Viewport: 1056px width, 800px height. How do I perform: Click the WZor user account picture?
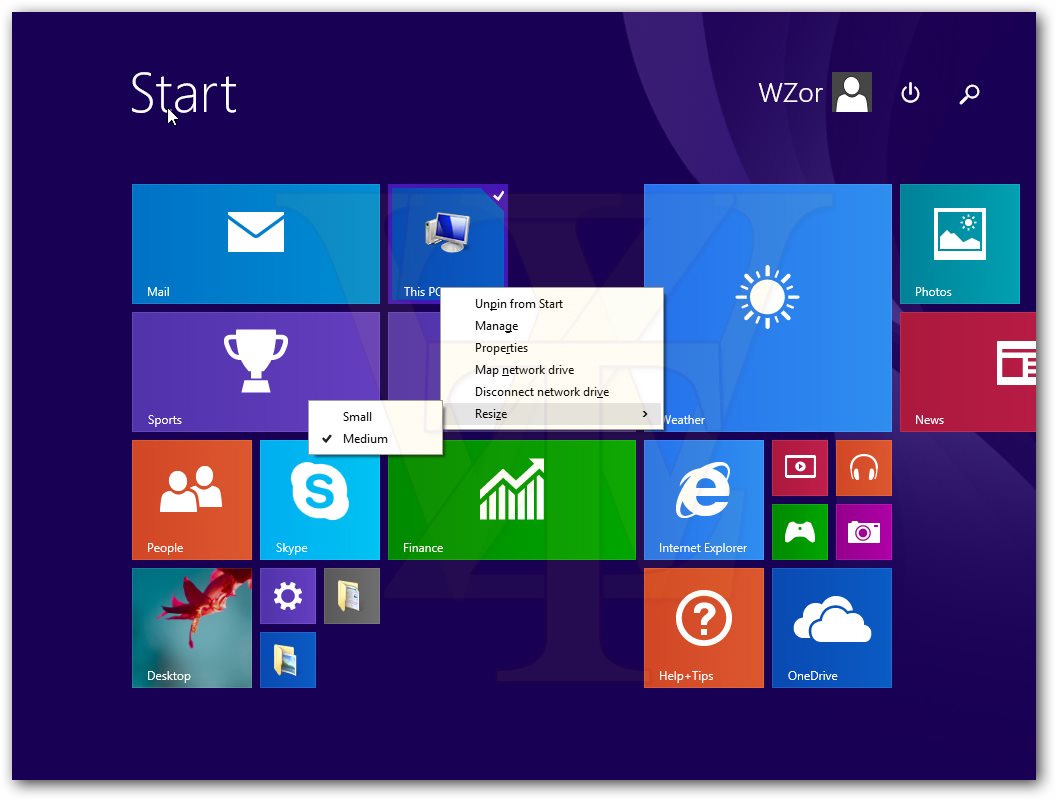tap(852, 92)
